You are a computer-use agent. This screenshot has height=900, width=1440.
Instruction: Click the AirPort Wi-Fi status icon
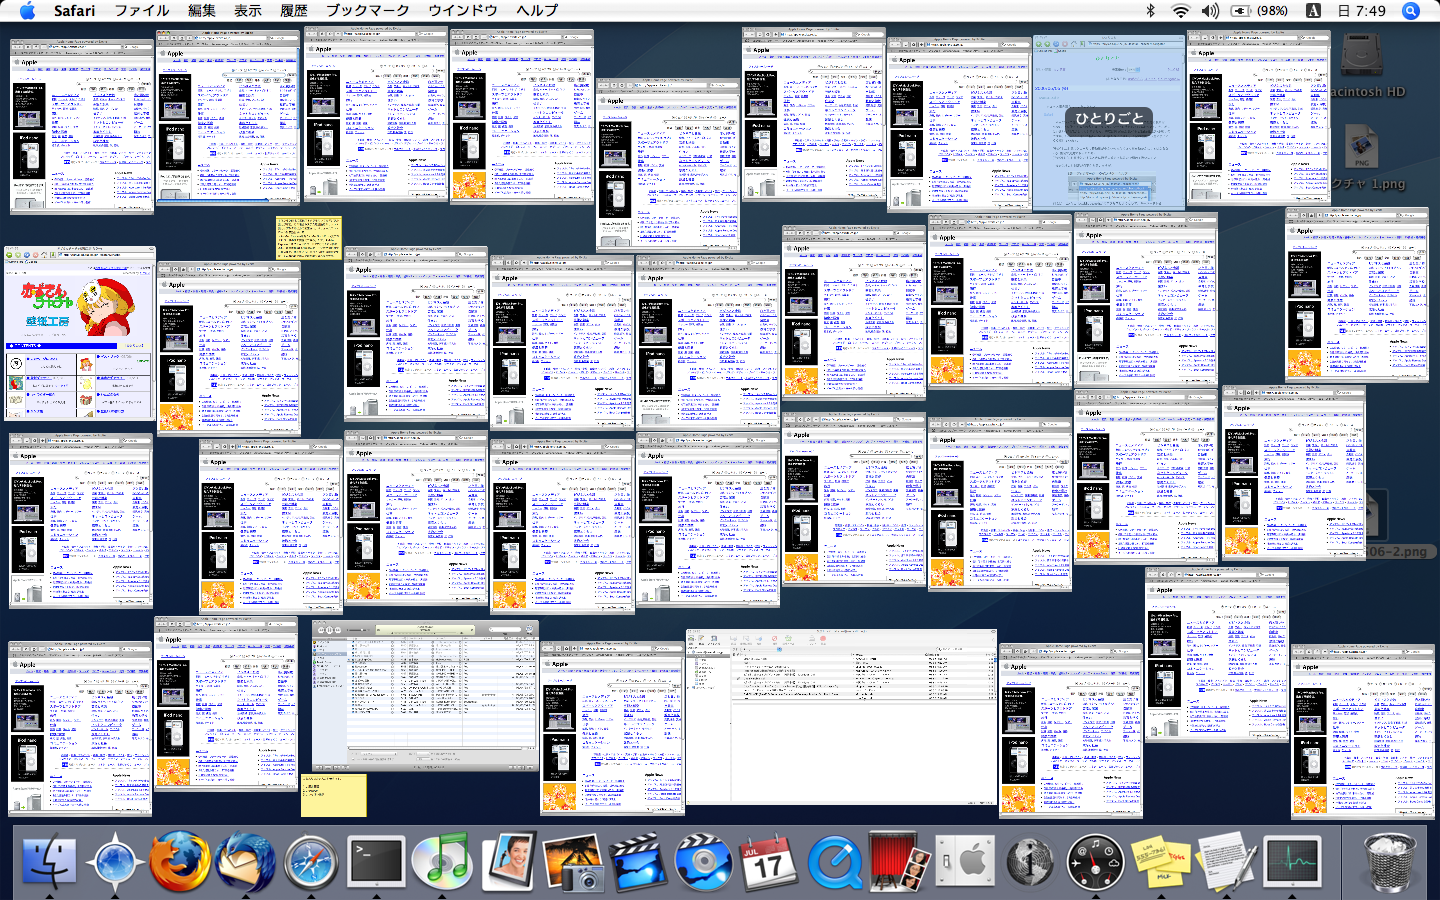coord(1181,11)
